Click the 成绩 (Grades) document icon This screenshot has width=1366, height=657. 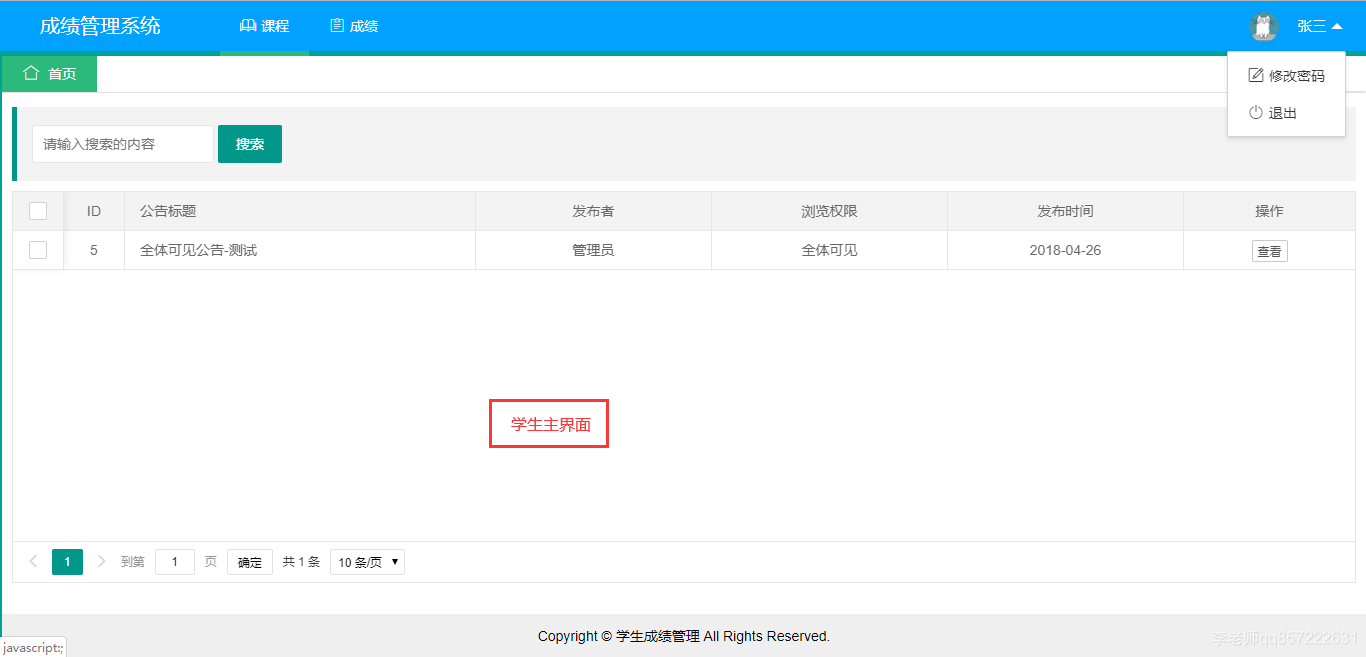coord(336,25)
